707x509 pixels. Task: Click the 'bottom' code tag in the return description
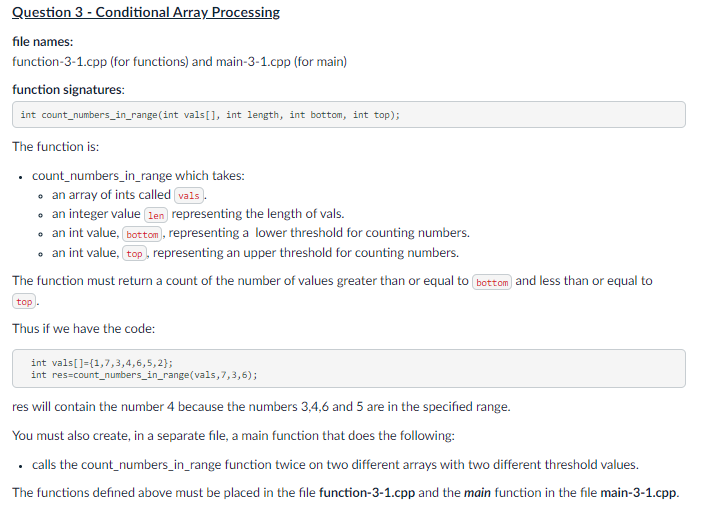tap(492, 283)
